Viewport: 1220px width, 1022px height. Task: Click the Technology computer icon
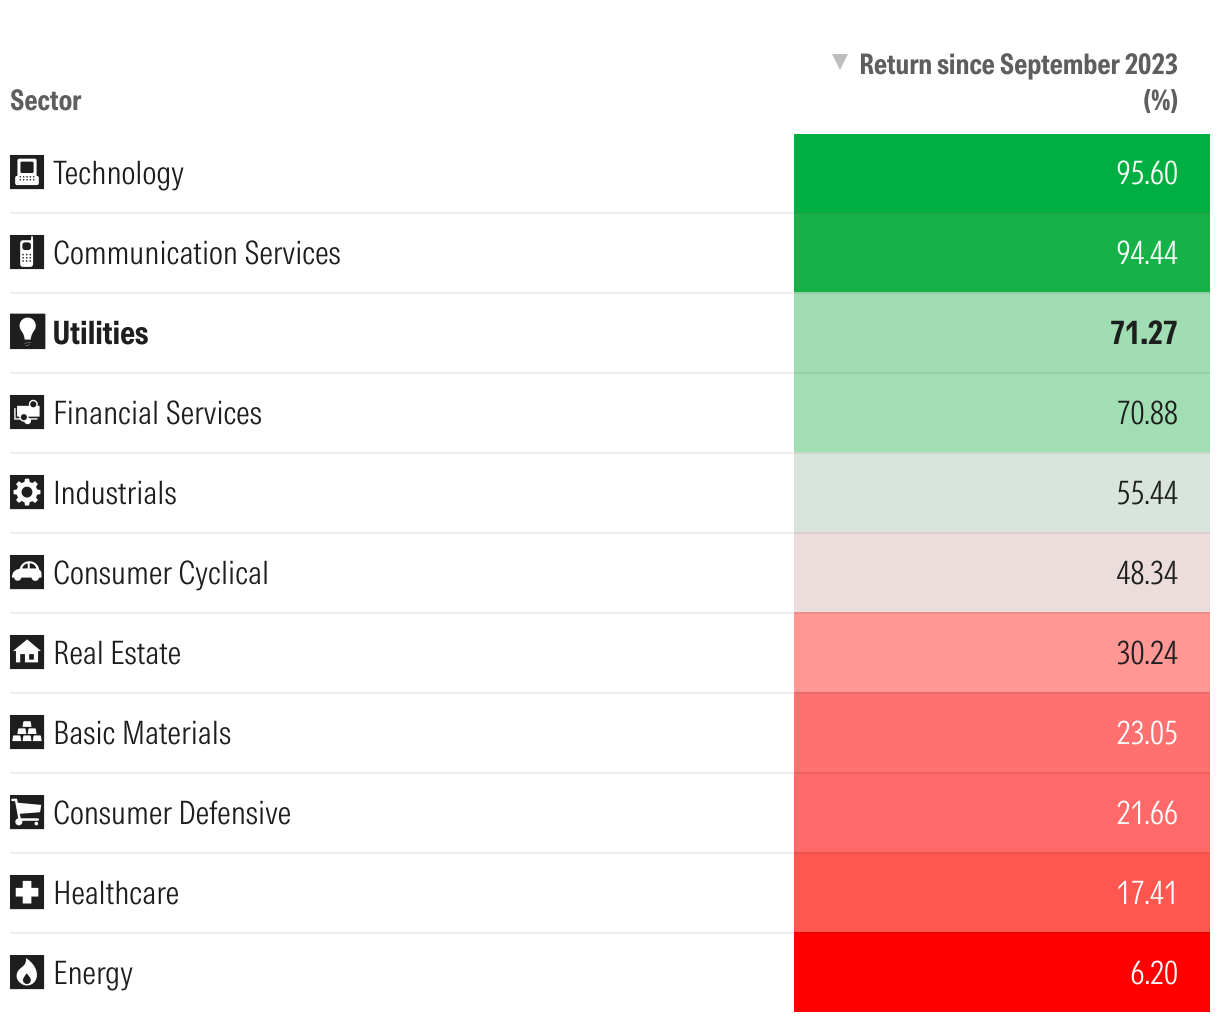pos(27,173)
